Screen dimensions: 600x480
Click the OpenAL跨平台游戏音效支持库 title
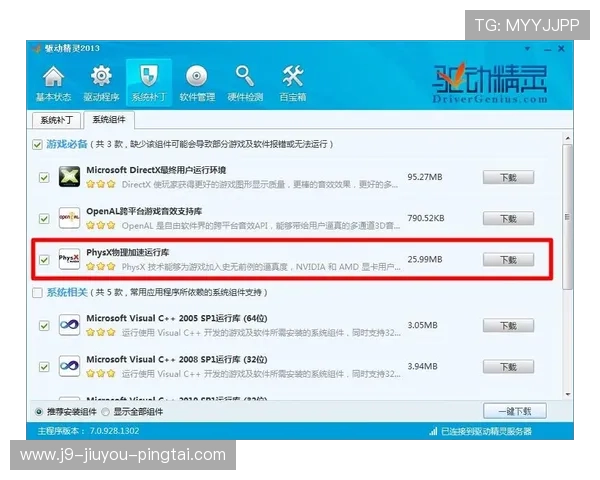click(144, 211)
